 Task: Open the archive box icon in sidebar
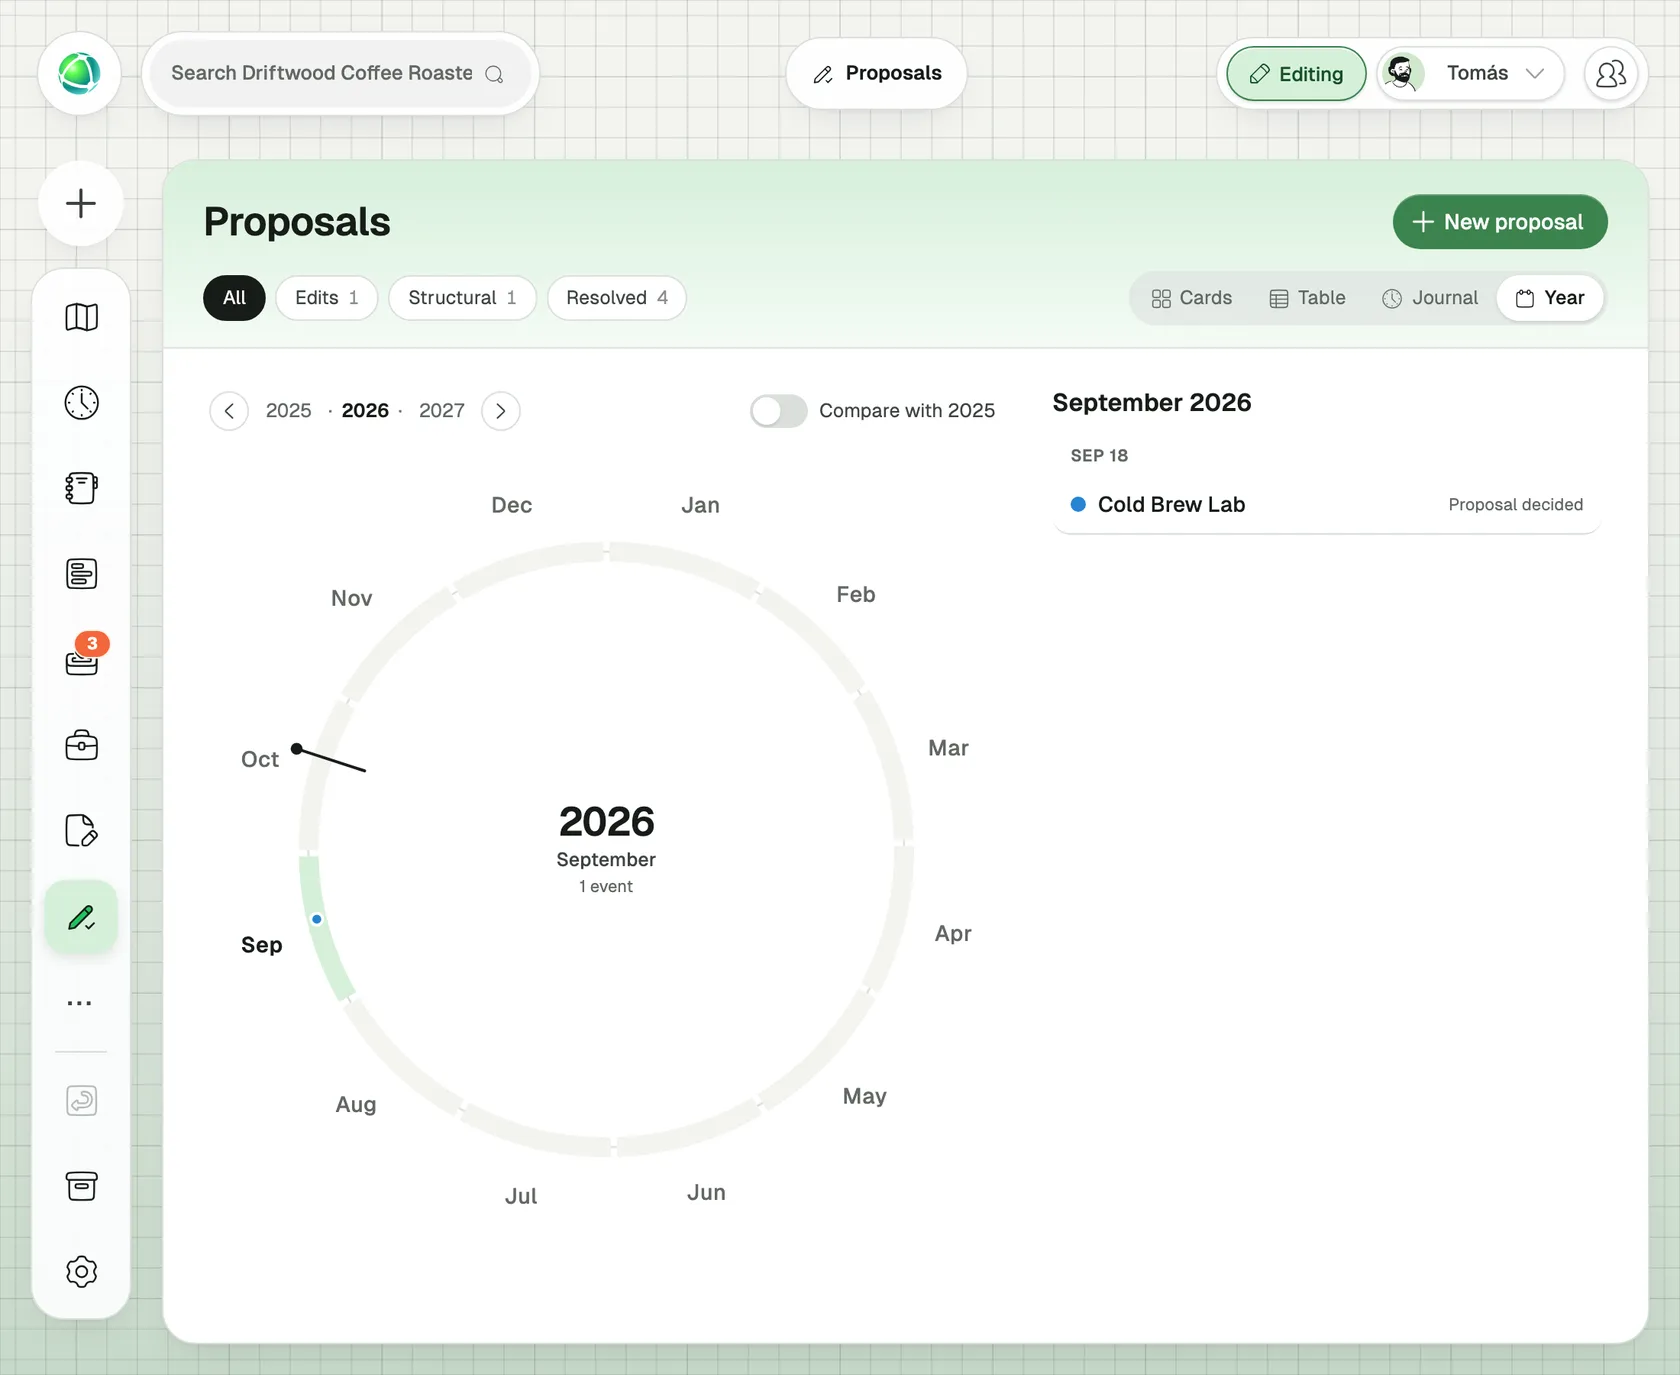(81, 1186)
